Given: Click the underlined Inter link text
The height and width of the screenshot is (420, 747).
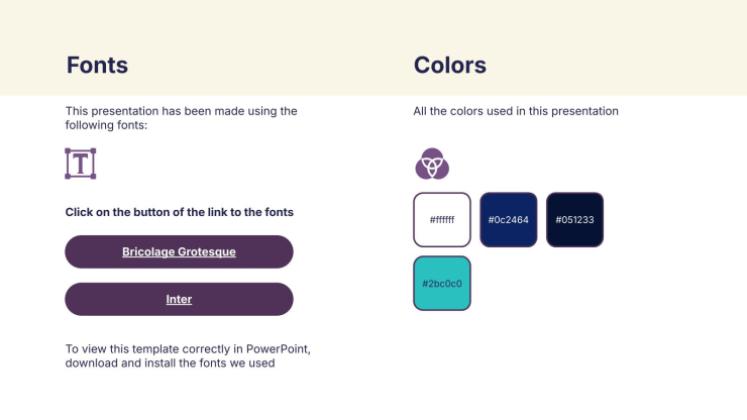Looking at the screenshot, I should click(x=179, y=300).
